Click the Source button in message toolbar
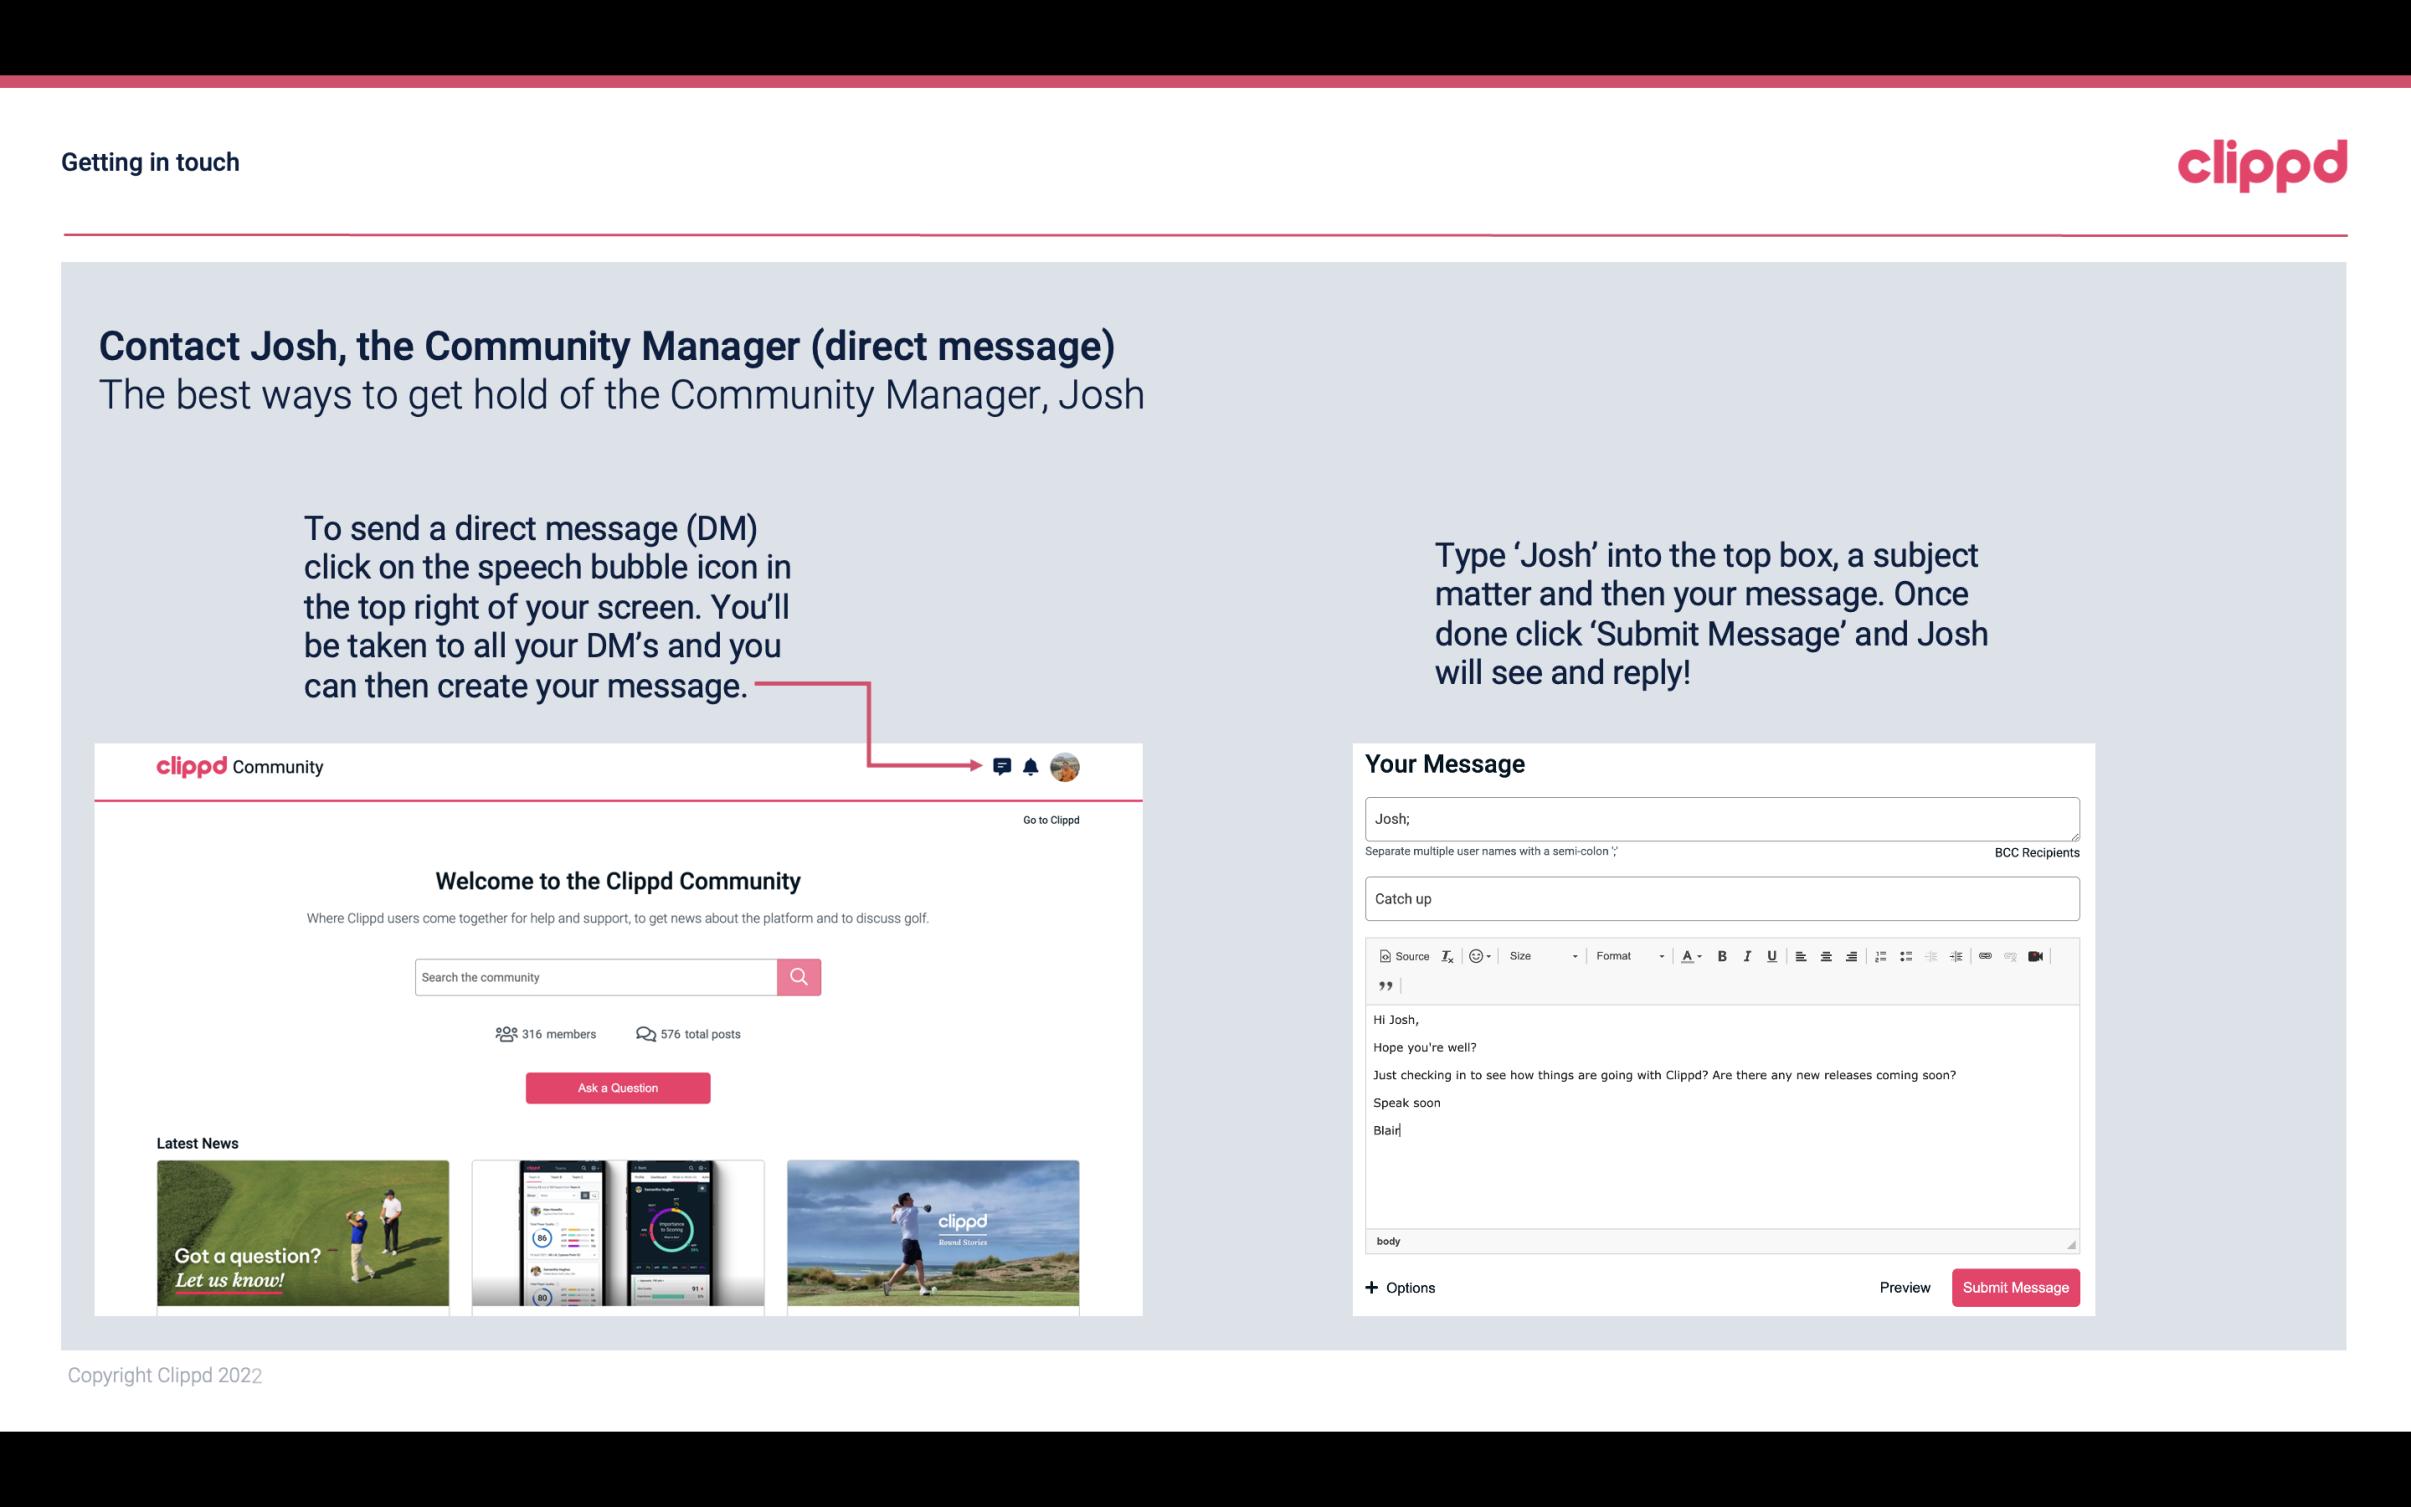Viewport: 2411px width, 1507px height. coord(1403,955)
